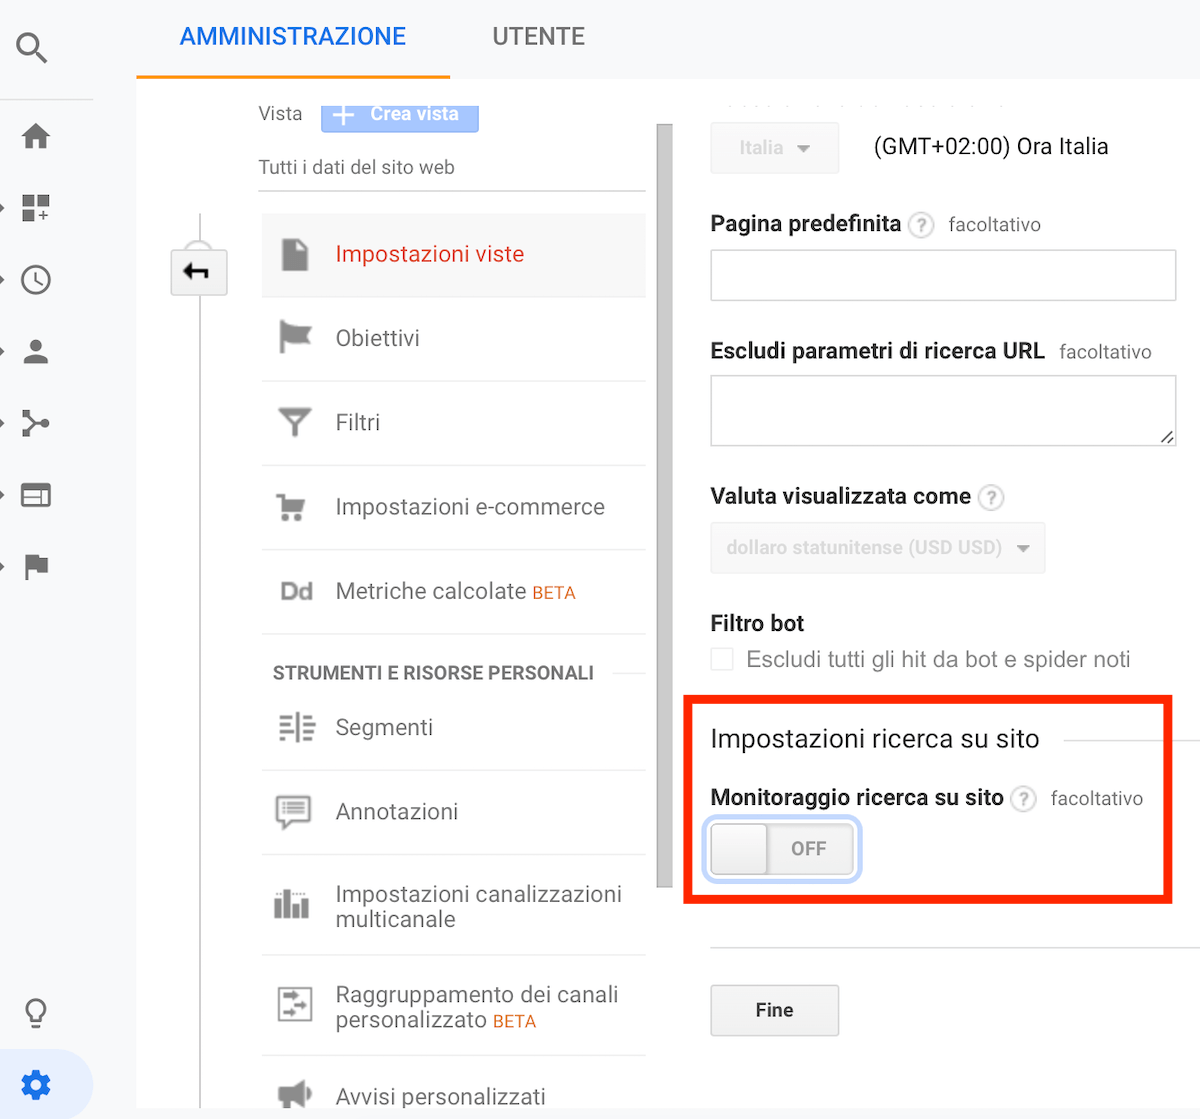Click the back arrow button beside view column
Viewport: 1200px width, 1119px height.
[x=198, y=272]
